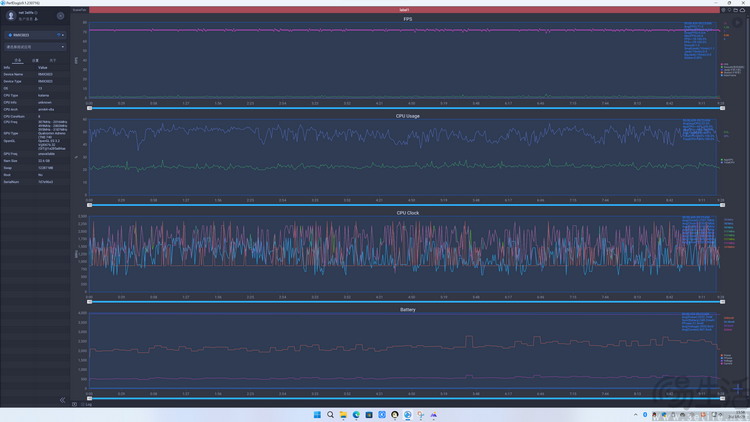Open File Explorer from the taskbar

tap(343, 415)
